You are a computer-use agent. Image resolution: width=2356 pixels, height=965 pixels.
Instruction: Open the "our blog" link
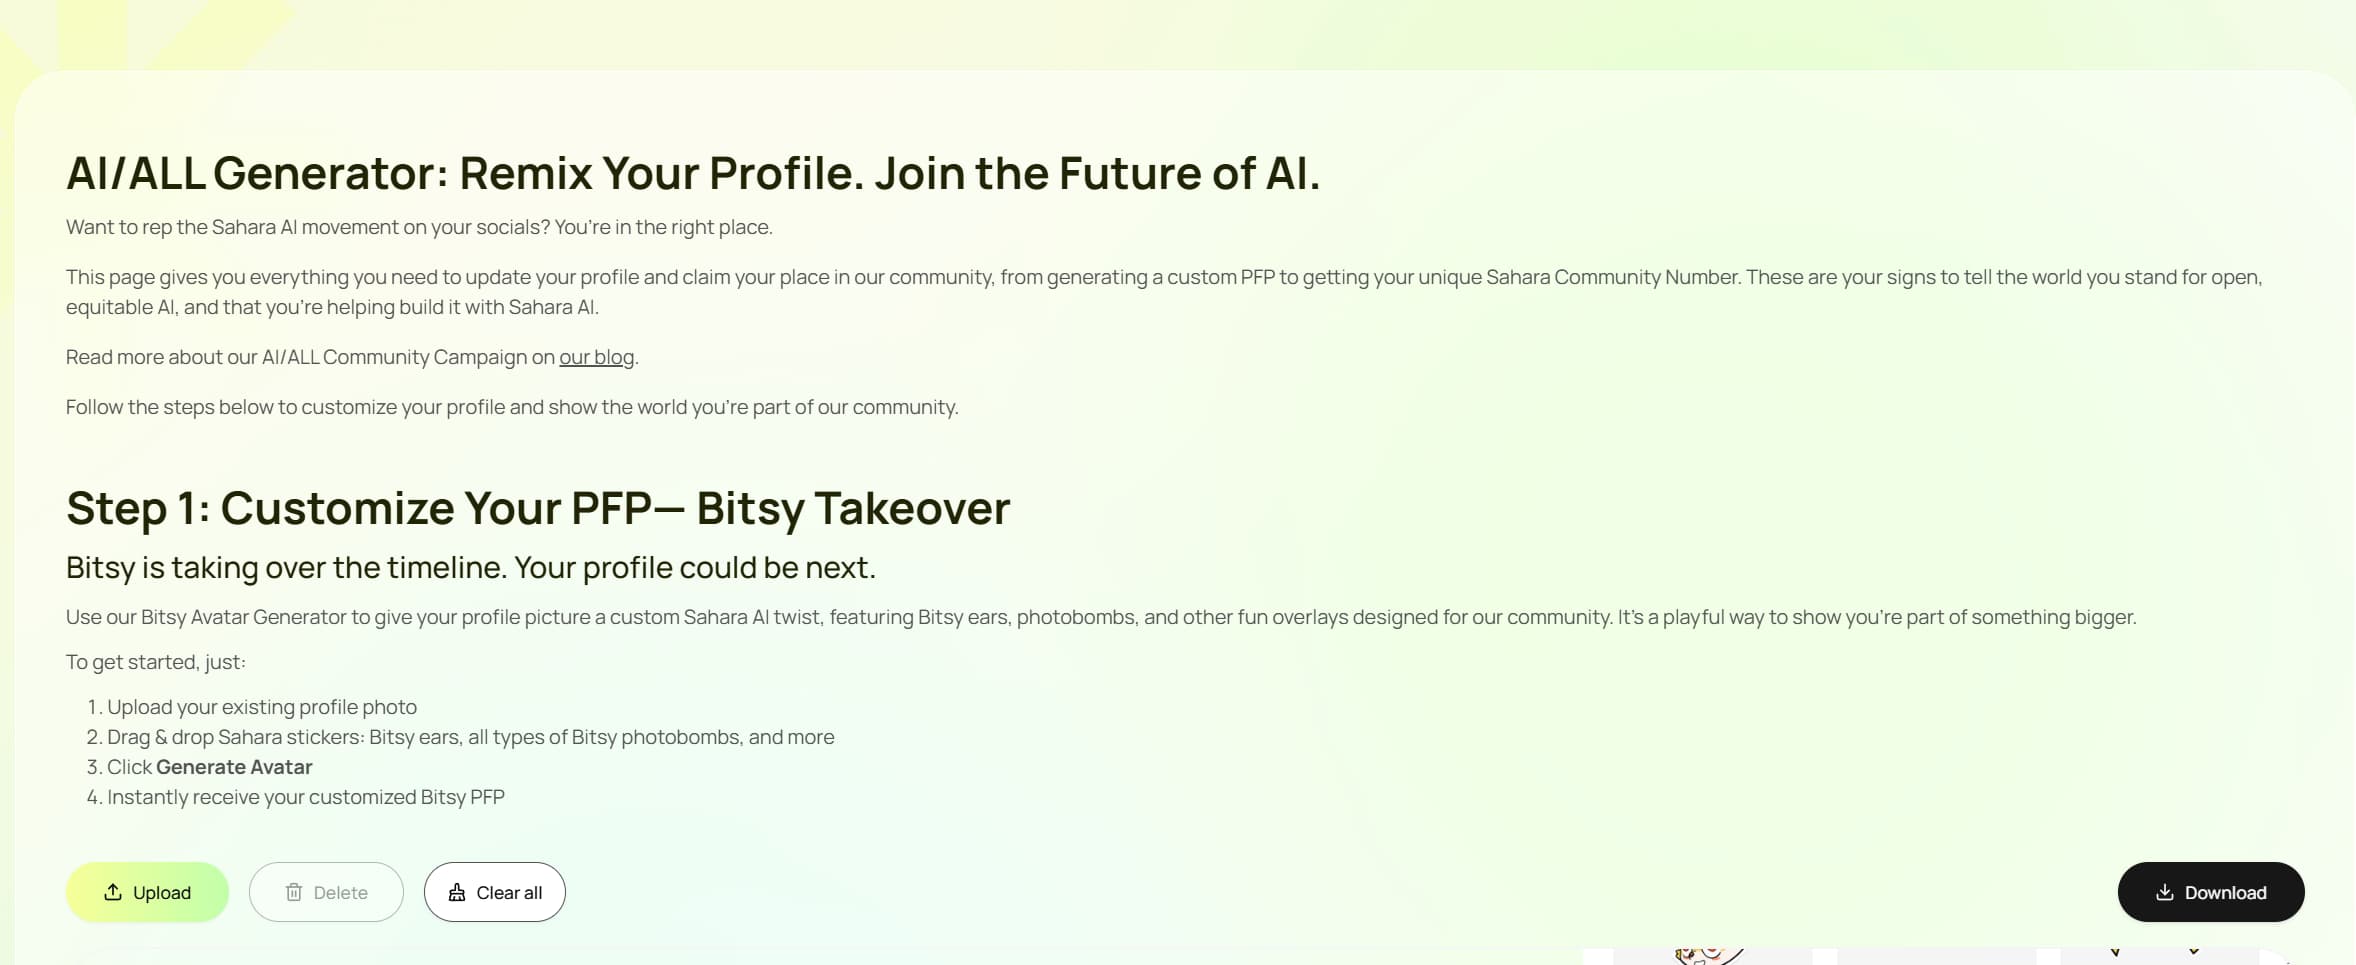(596, 357)
